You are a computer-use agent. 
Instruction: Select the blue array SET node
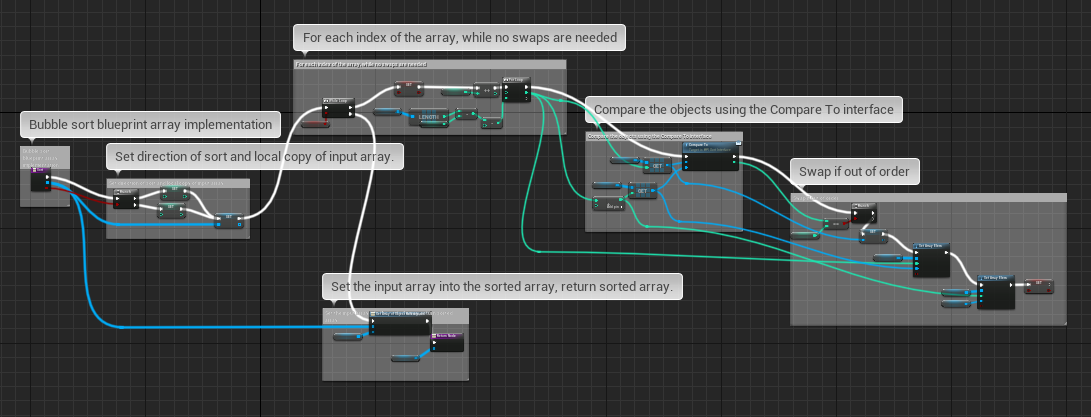coord(228,221)
